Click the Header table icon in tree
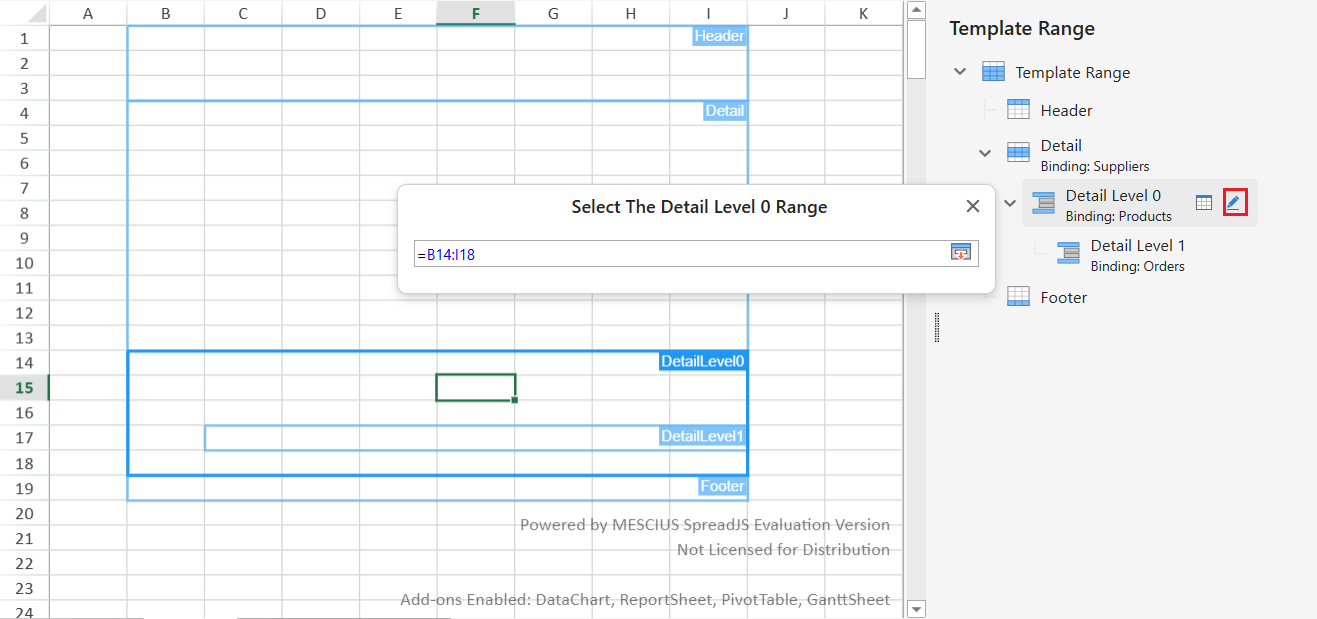This screenshot has height=619, width=1317. click(1018, 110)
